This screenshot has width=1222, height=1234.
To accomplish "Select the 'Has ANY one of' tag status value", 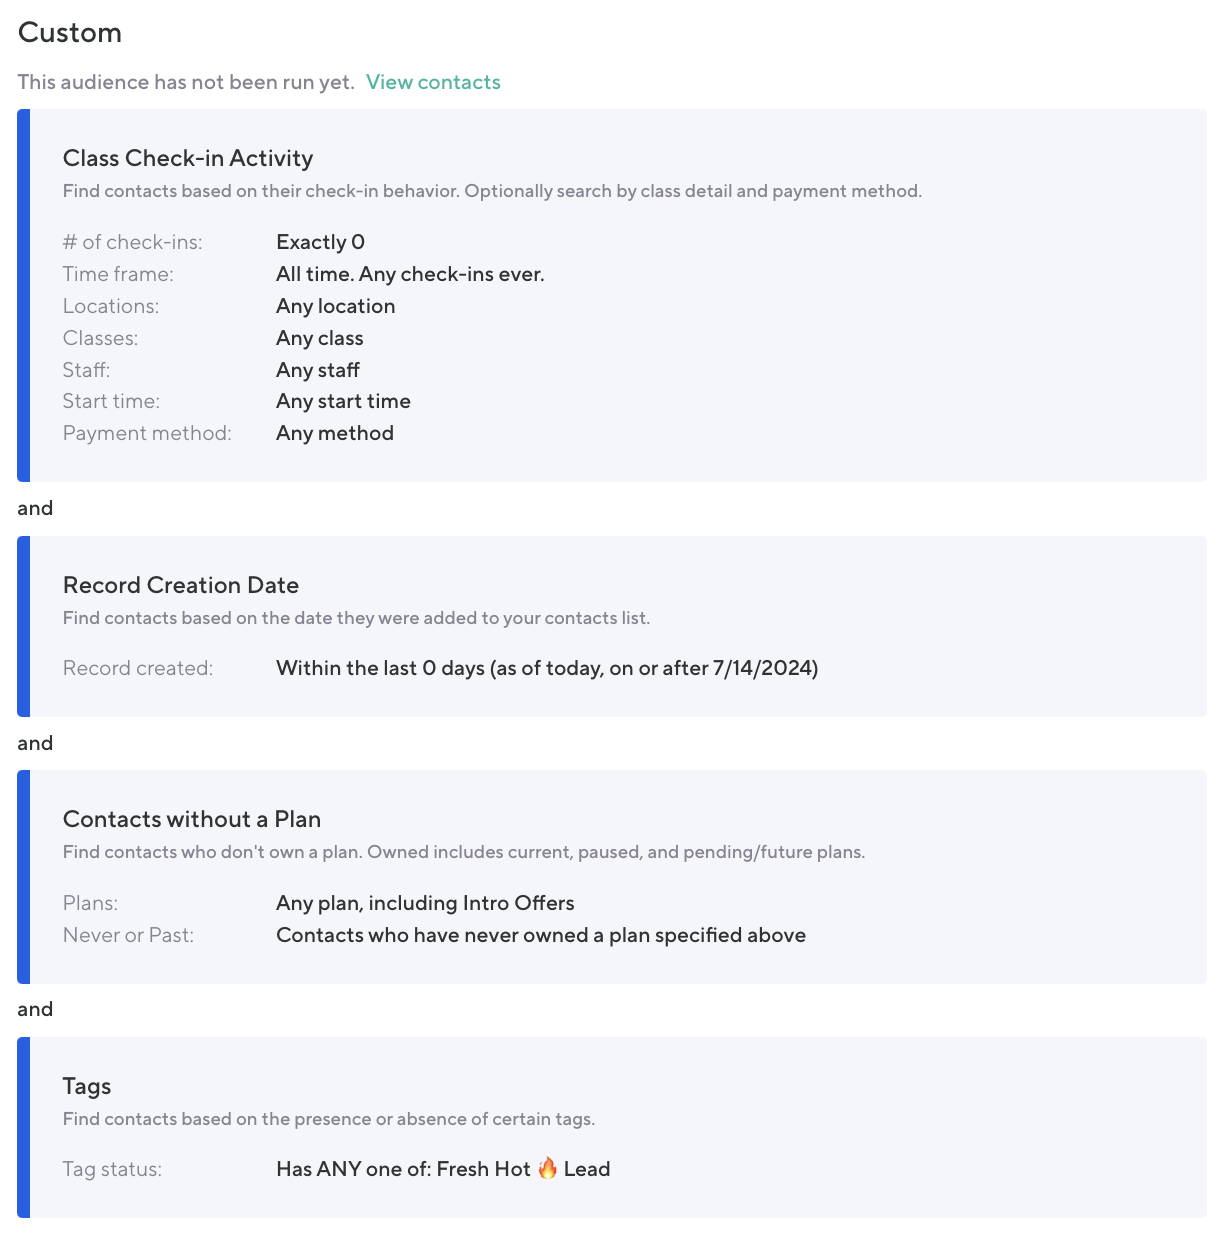I will tap(354, 1169).
